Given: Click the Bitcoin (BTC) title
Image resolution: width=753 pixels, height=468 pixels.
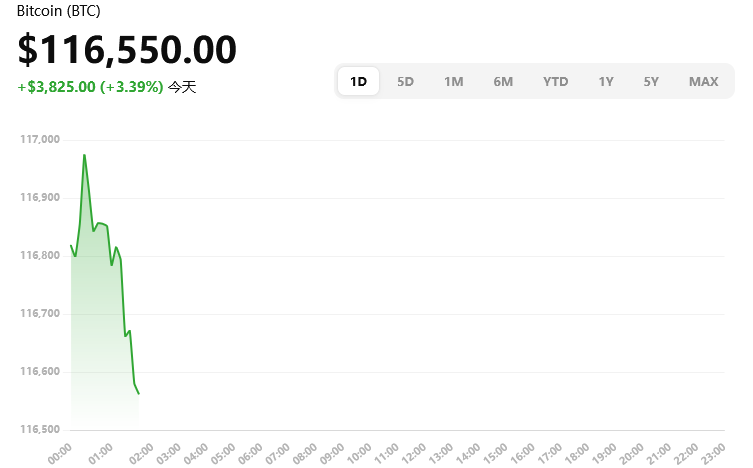Looking at the screenshot, I should 59,10.
